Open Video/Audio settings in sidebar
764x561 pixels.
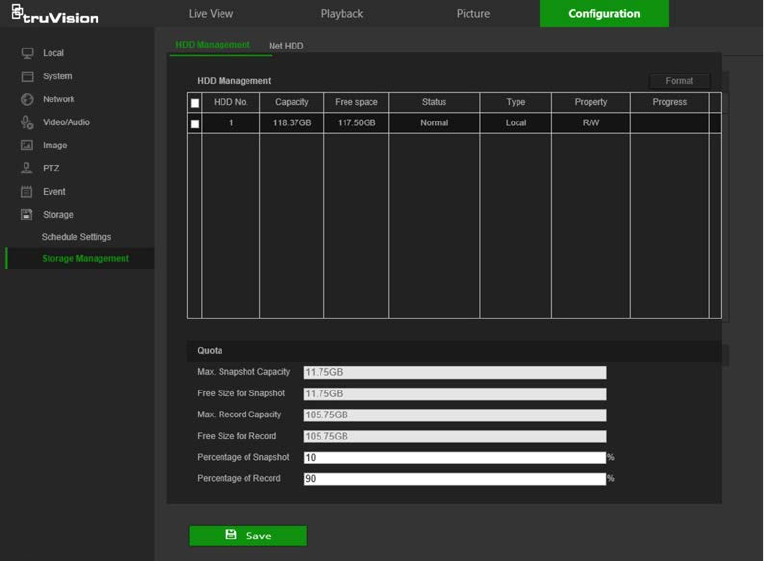point(66,122)
